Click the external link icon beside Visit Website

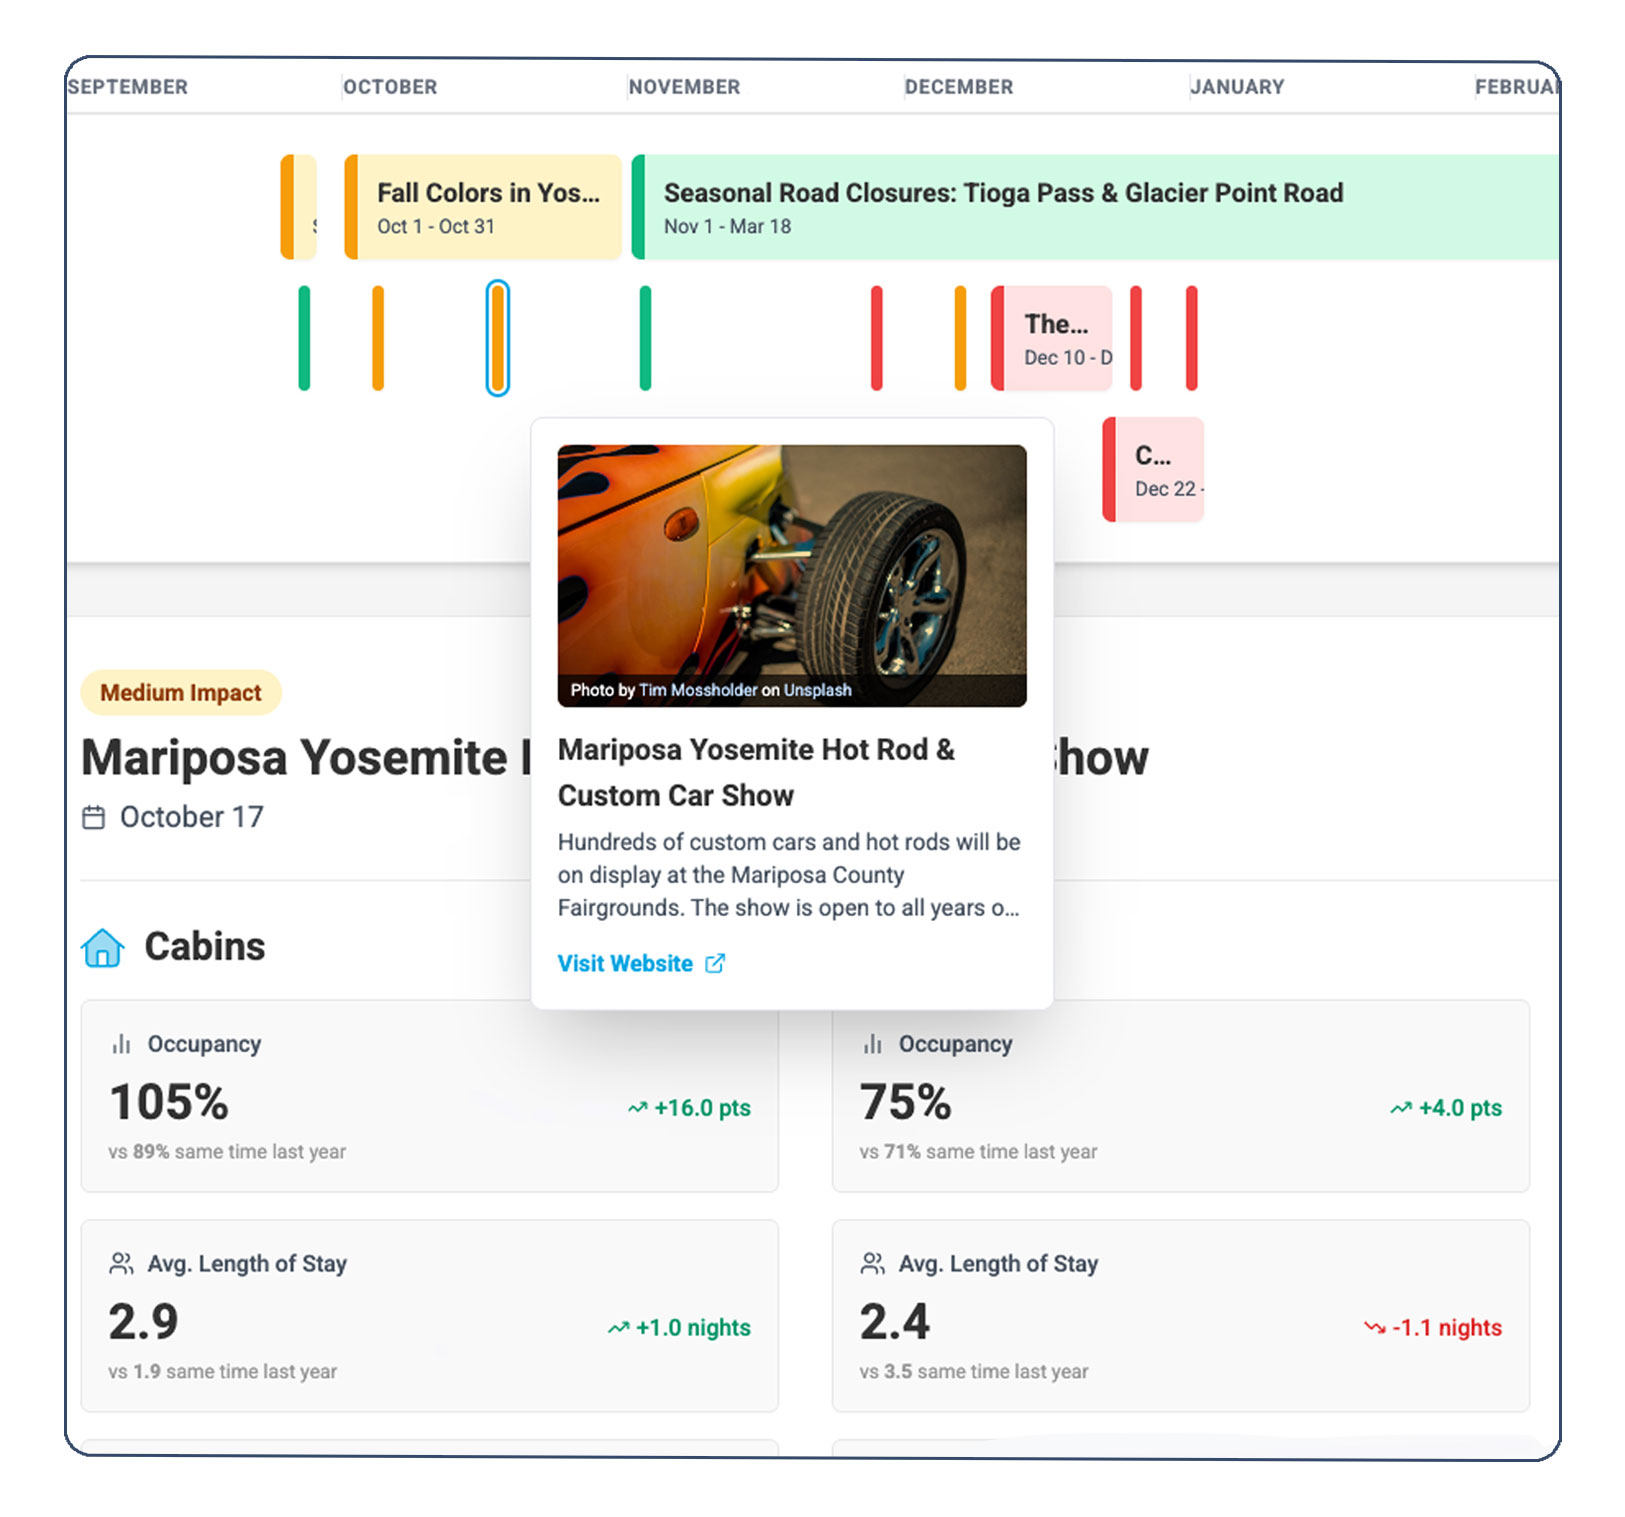715,963
